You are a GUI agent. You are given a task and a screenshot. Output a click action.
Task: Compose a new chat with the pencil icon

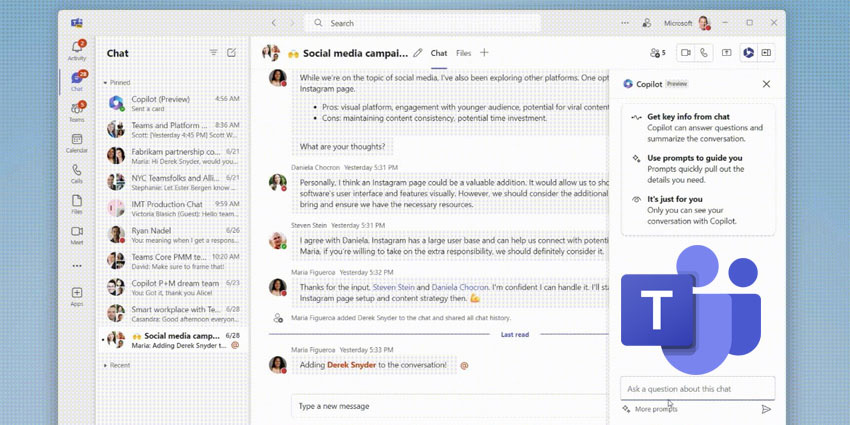coord(232,53)
